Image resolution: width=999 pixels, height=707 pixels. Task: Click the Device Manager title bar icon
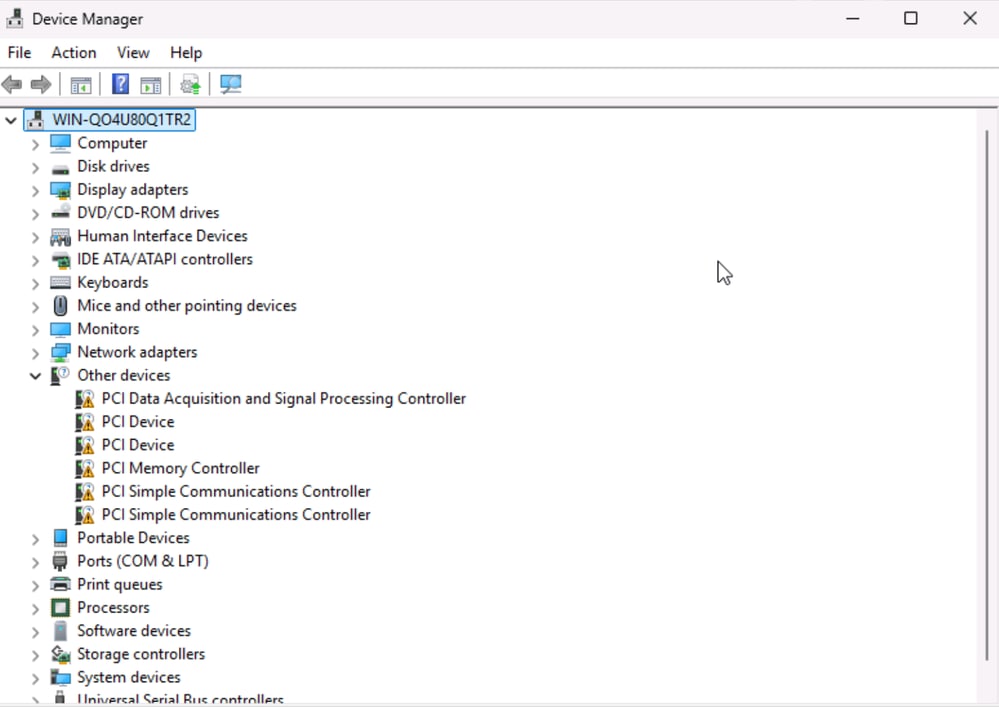[14, 18]
